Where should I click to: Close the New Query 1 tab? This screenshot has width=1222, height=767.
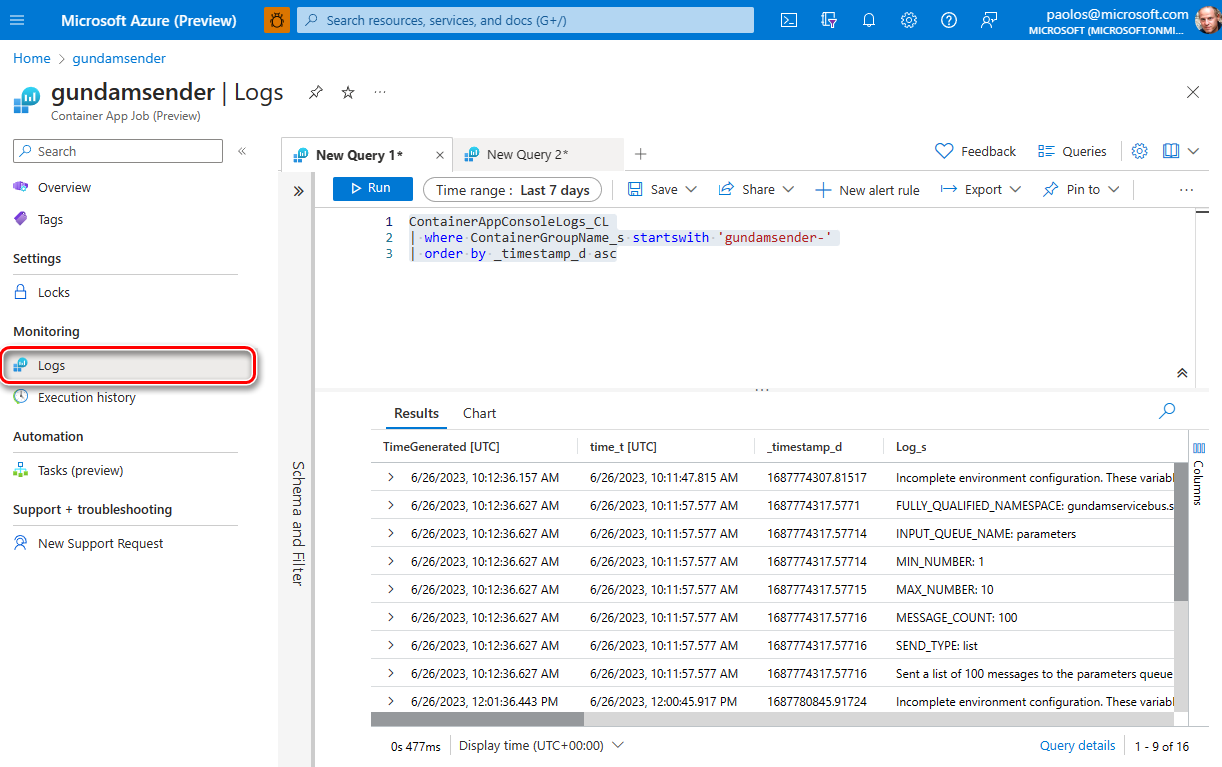(440, 155)
